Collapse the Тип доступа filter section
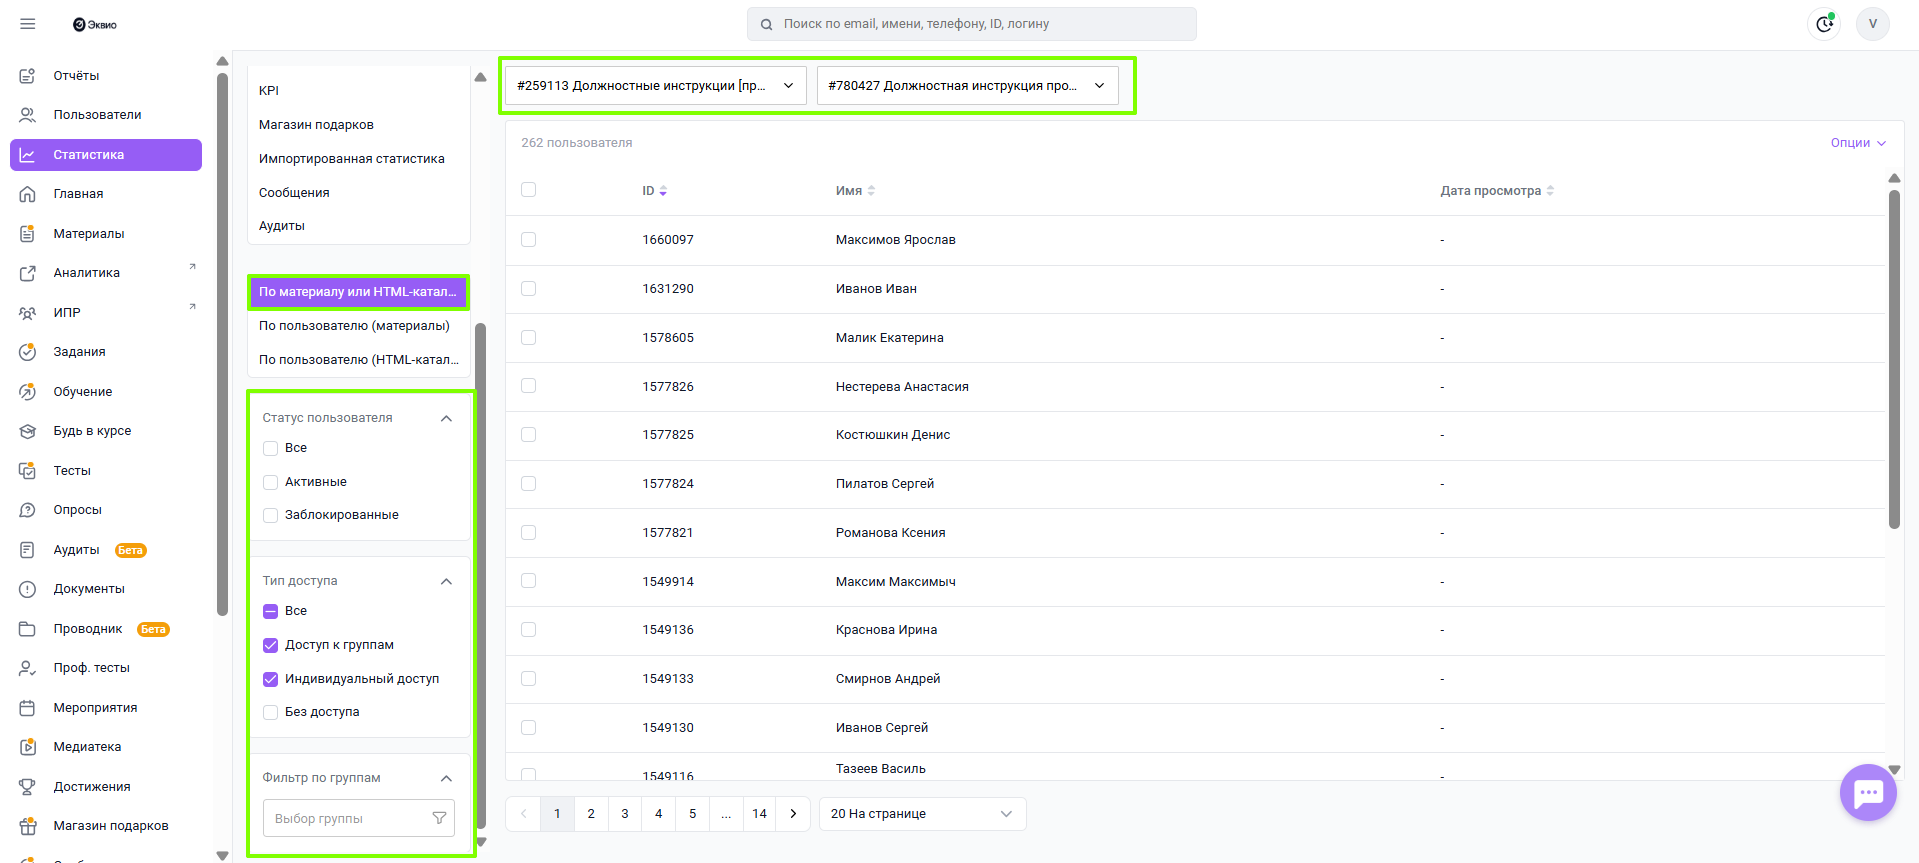 pyautogui.click(x=446, y=581)
